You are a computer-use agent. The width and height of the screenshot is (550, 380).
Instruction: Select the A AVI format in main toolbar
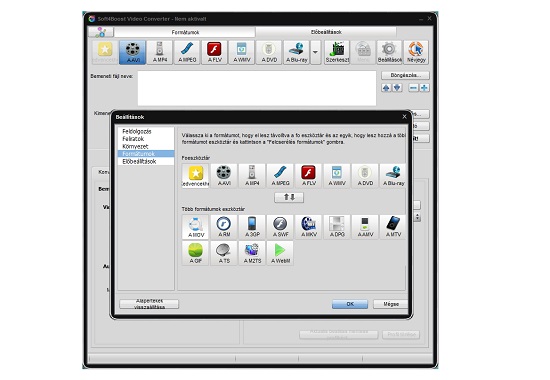click(x=133, y=52)
